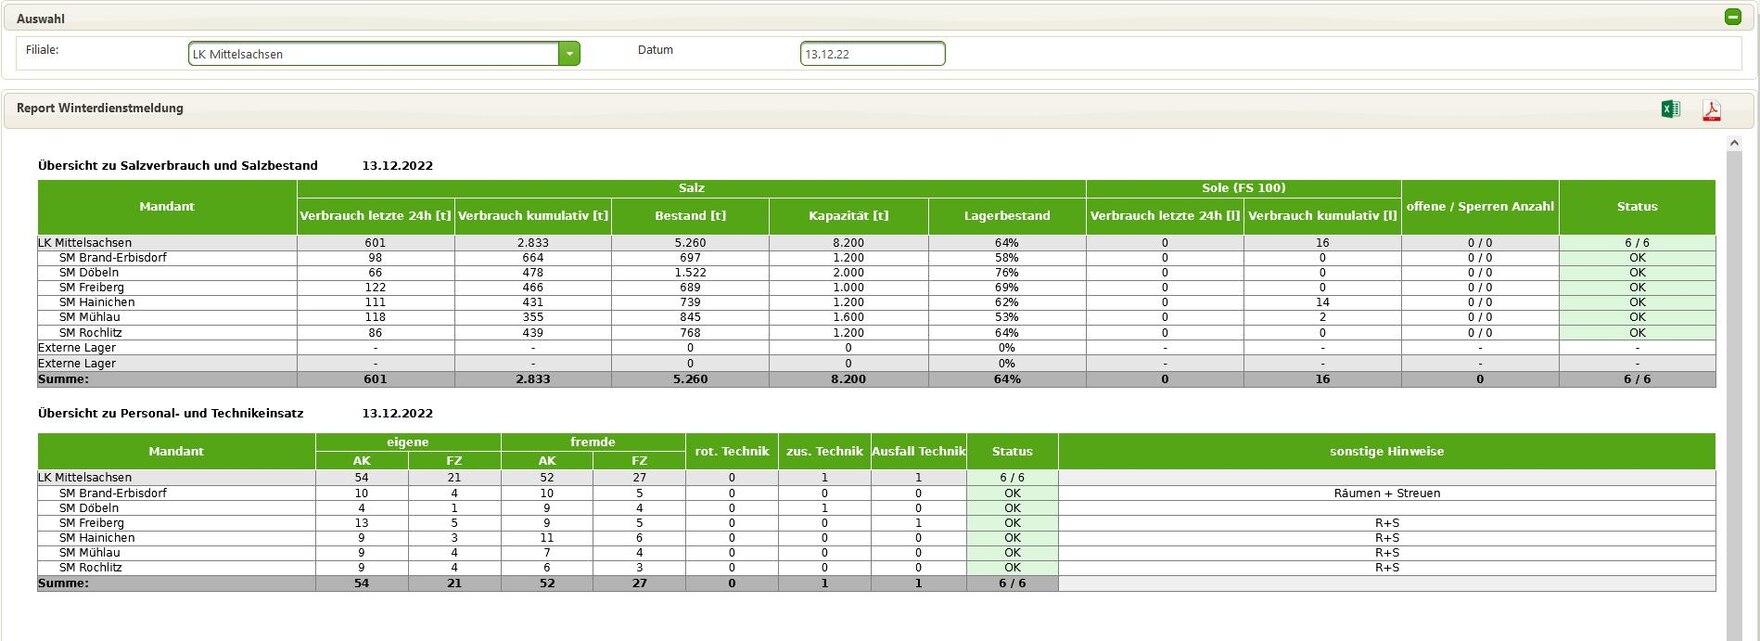The width and height of the screenshot is (1760, 641).
Task: Click the Sole (FS 100) group header
Action: [1244, 188]
